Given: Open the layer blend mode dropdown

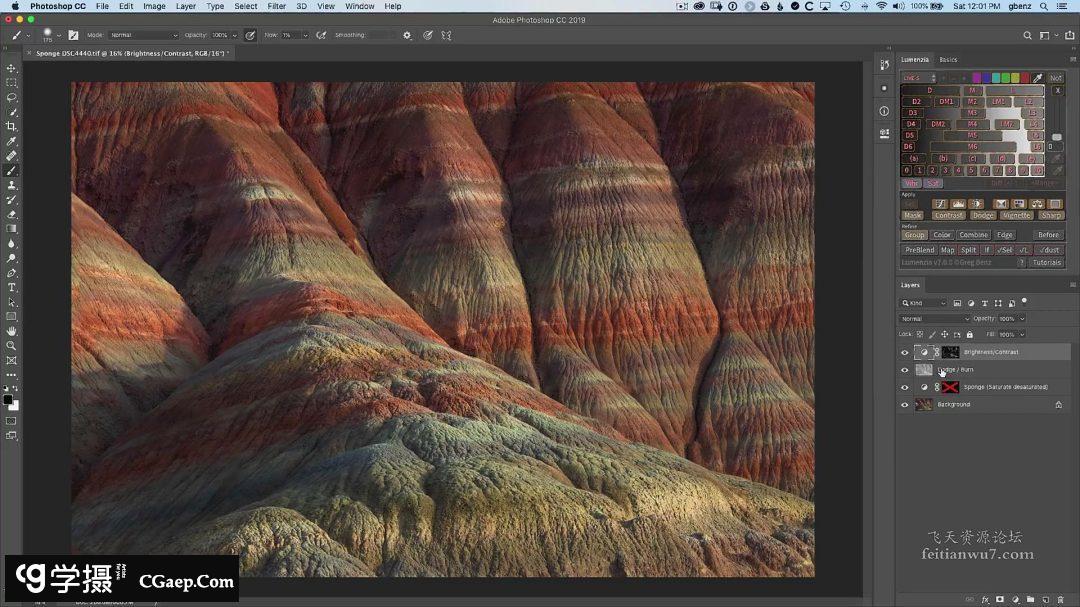Looking at the screenshot, I should pos(934,319).
